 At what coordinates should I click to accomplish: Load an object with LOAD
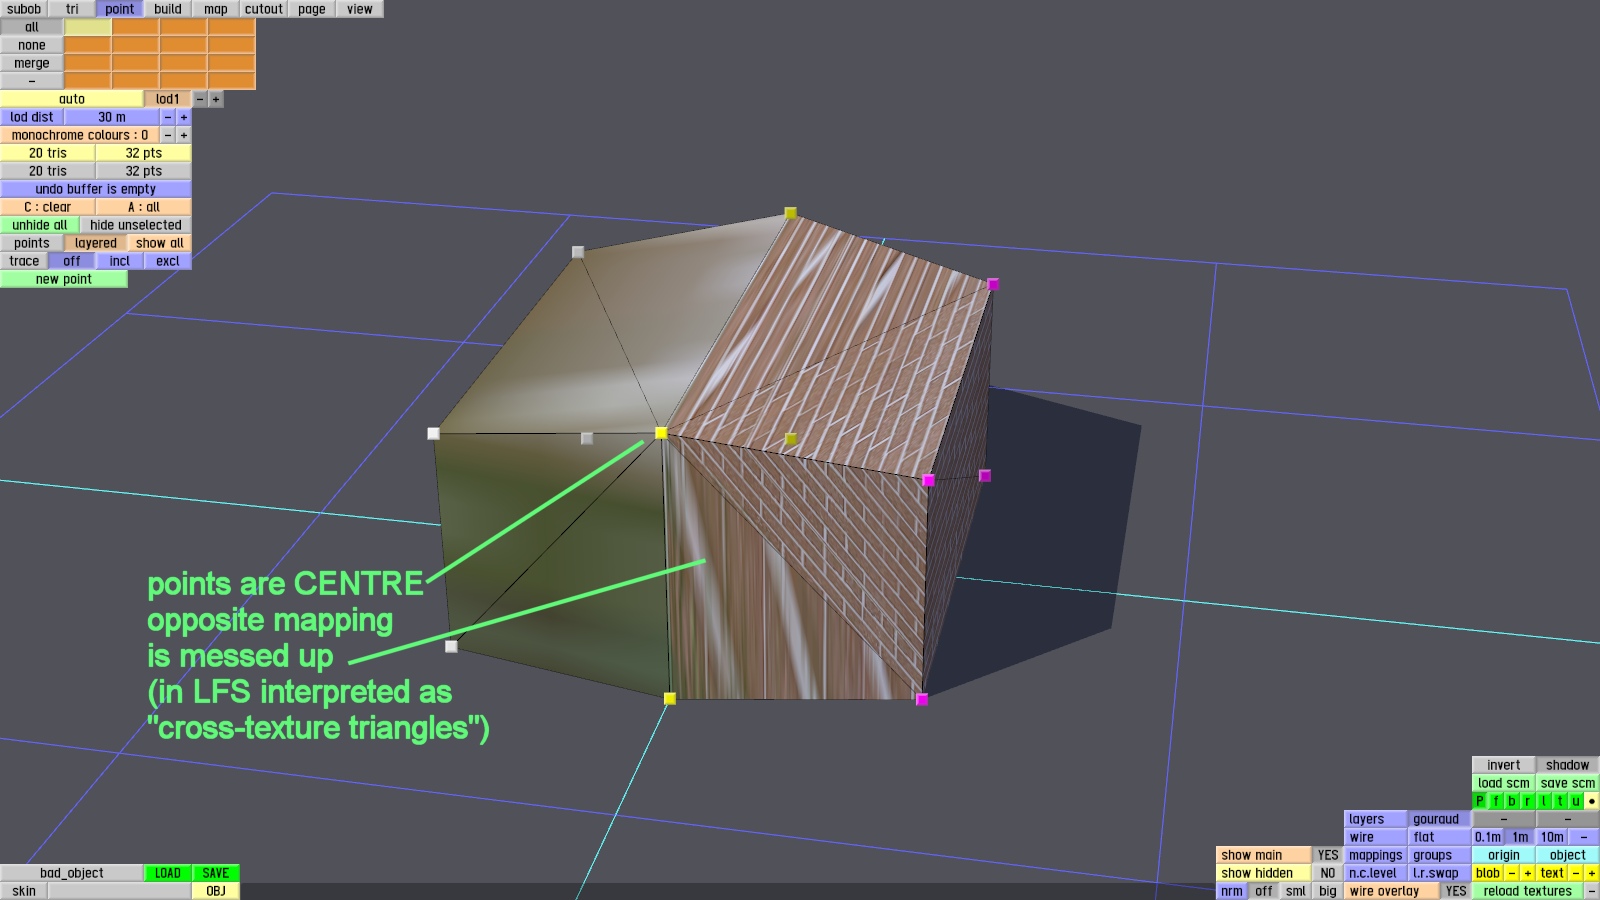168,873
